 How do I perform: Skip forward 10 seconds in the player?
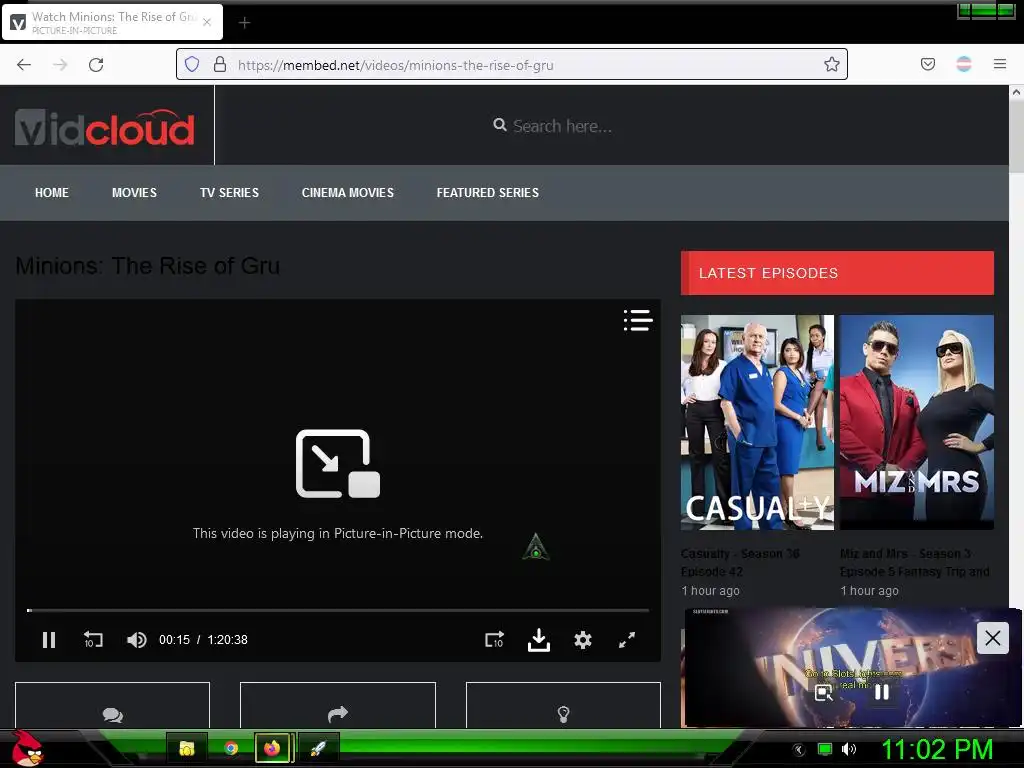pyautogui.click(x=494, y=640)
